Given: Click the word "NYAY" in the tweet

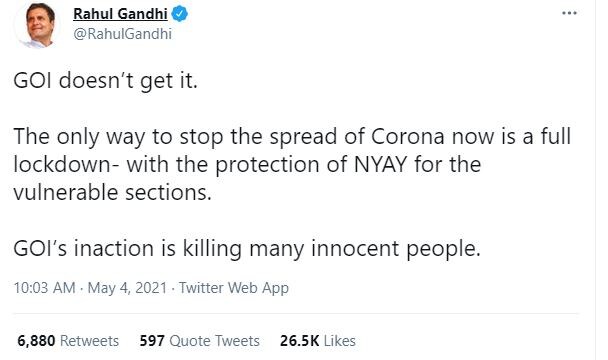Looking at the screenshot, I should 380,164.
